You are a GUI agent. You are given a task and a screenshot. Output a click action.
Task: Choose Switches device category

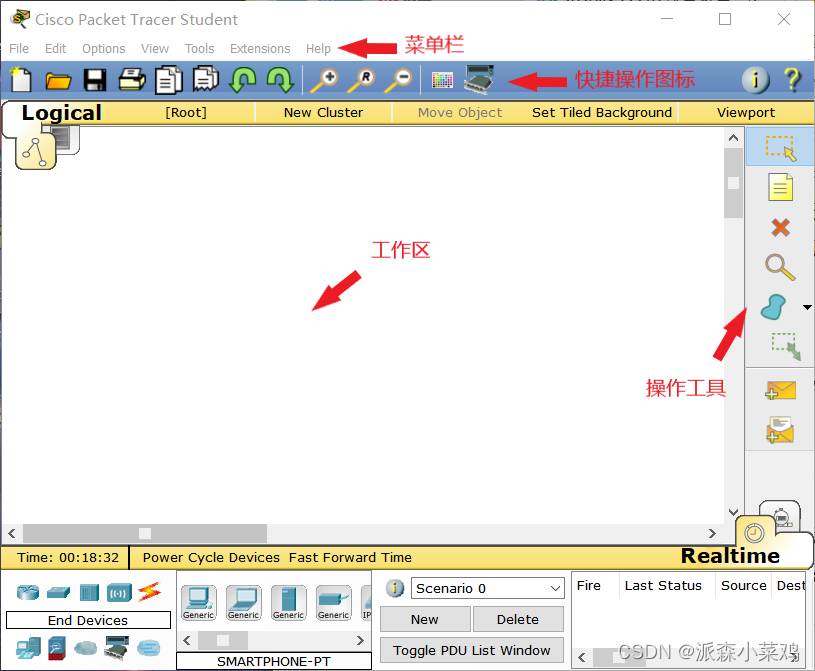pyautogui.click(x=58, y=592)
